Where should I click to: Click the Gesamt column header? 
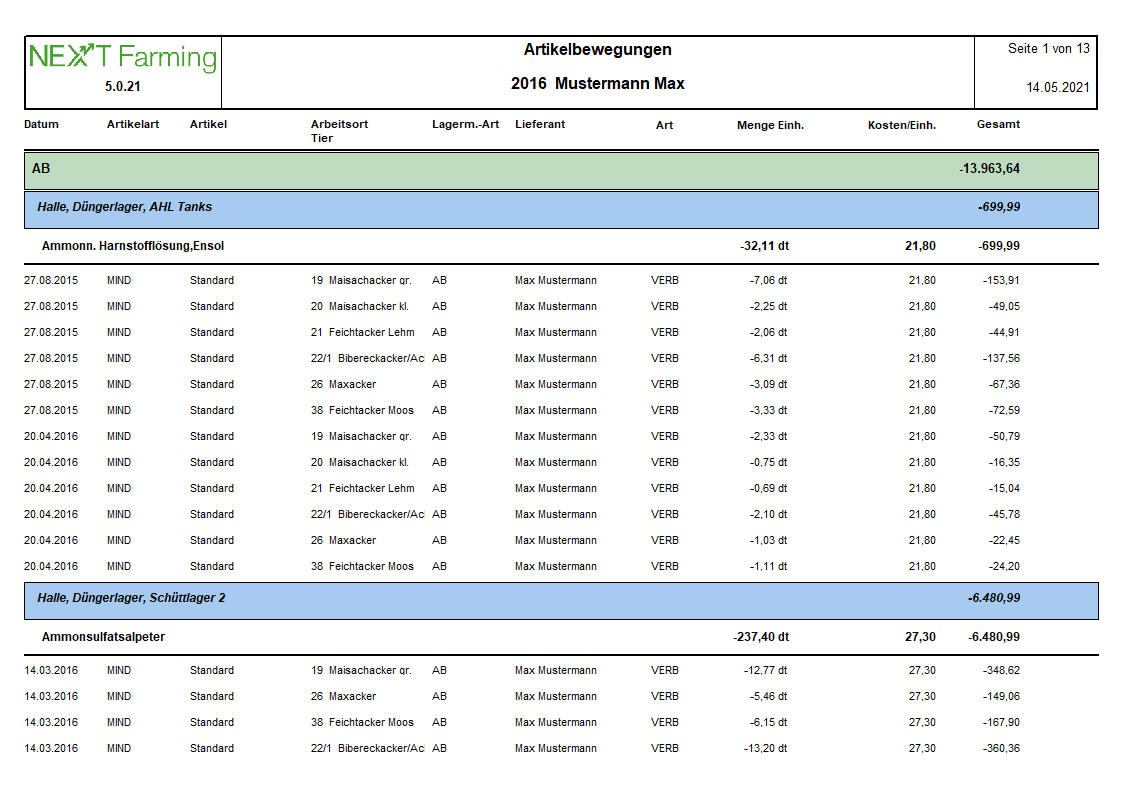coord(998,125)
